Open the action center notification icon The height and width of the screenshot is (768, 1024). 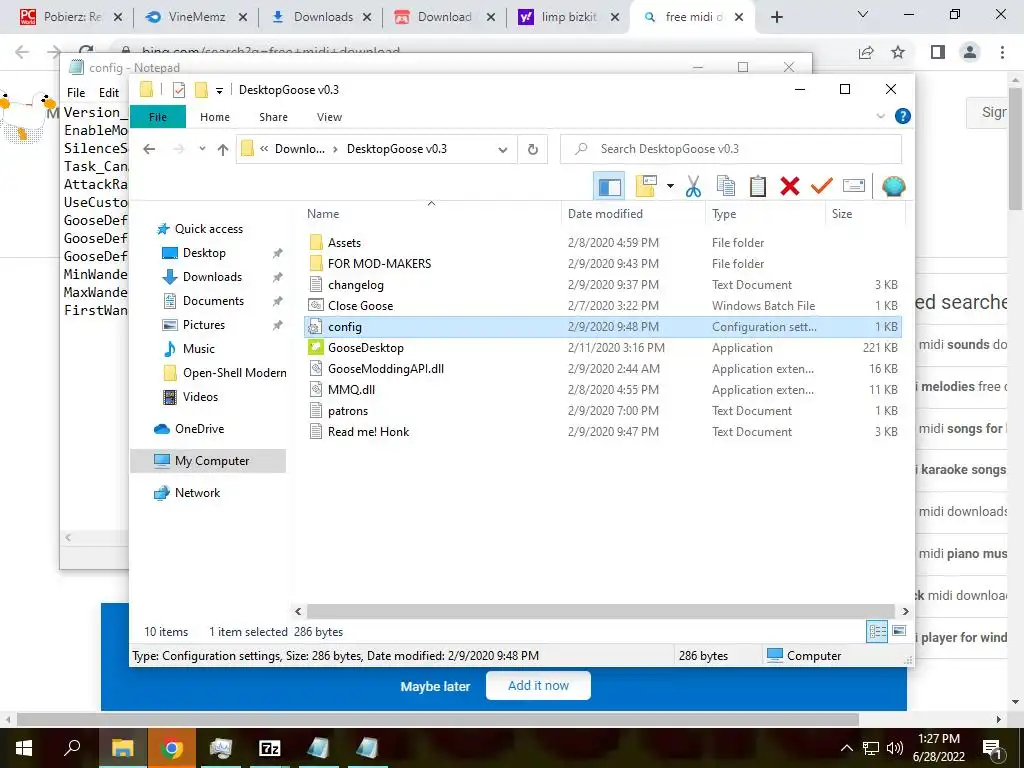coord(992,748)
